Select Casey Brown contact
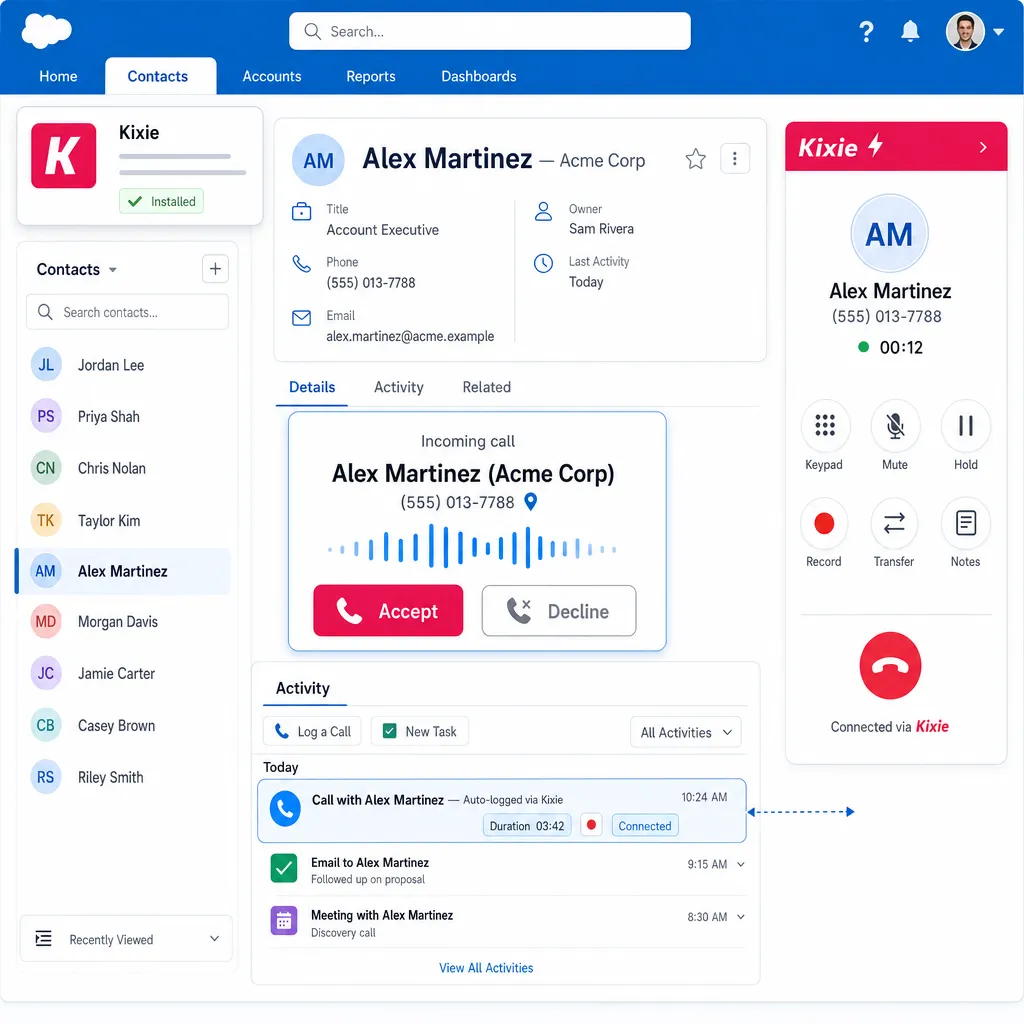1024x1024 pixels. (x=124, y=726)
